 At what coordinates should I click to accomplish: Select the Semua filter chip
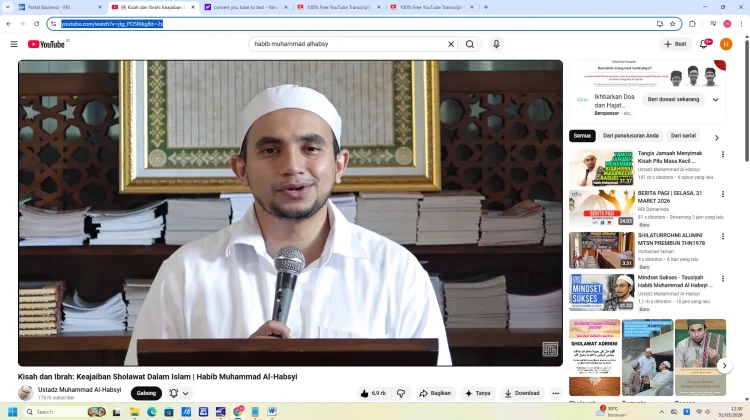[582, 136]
